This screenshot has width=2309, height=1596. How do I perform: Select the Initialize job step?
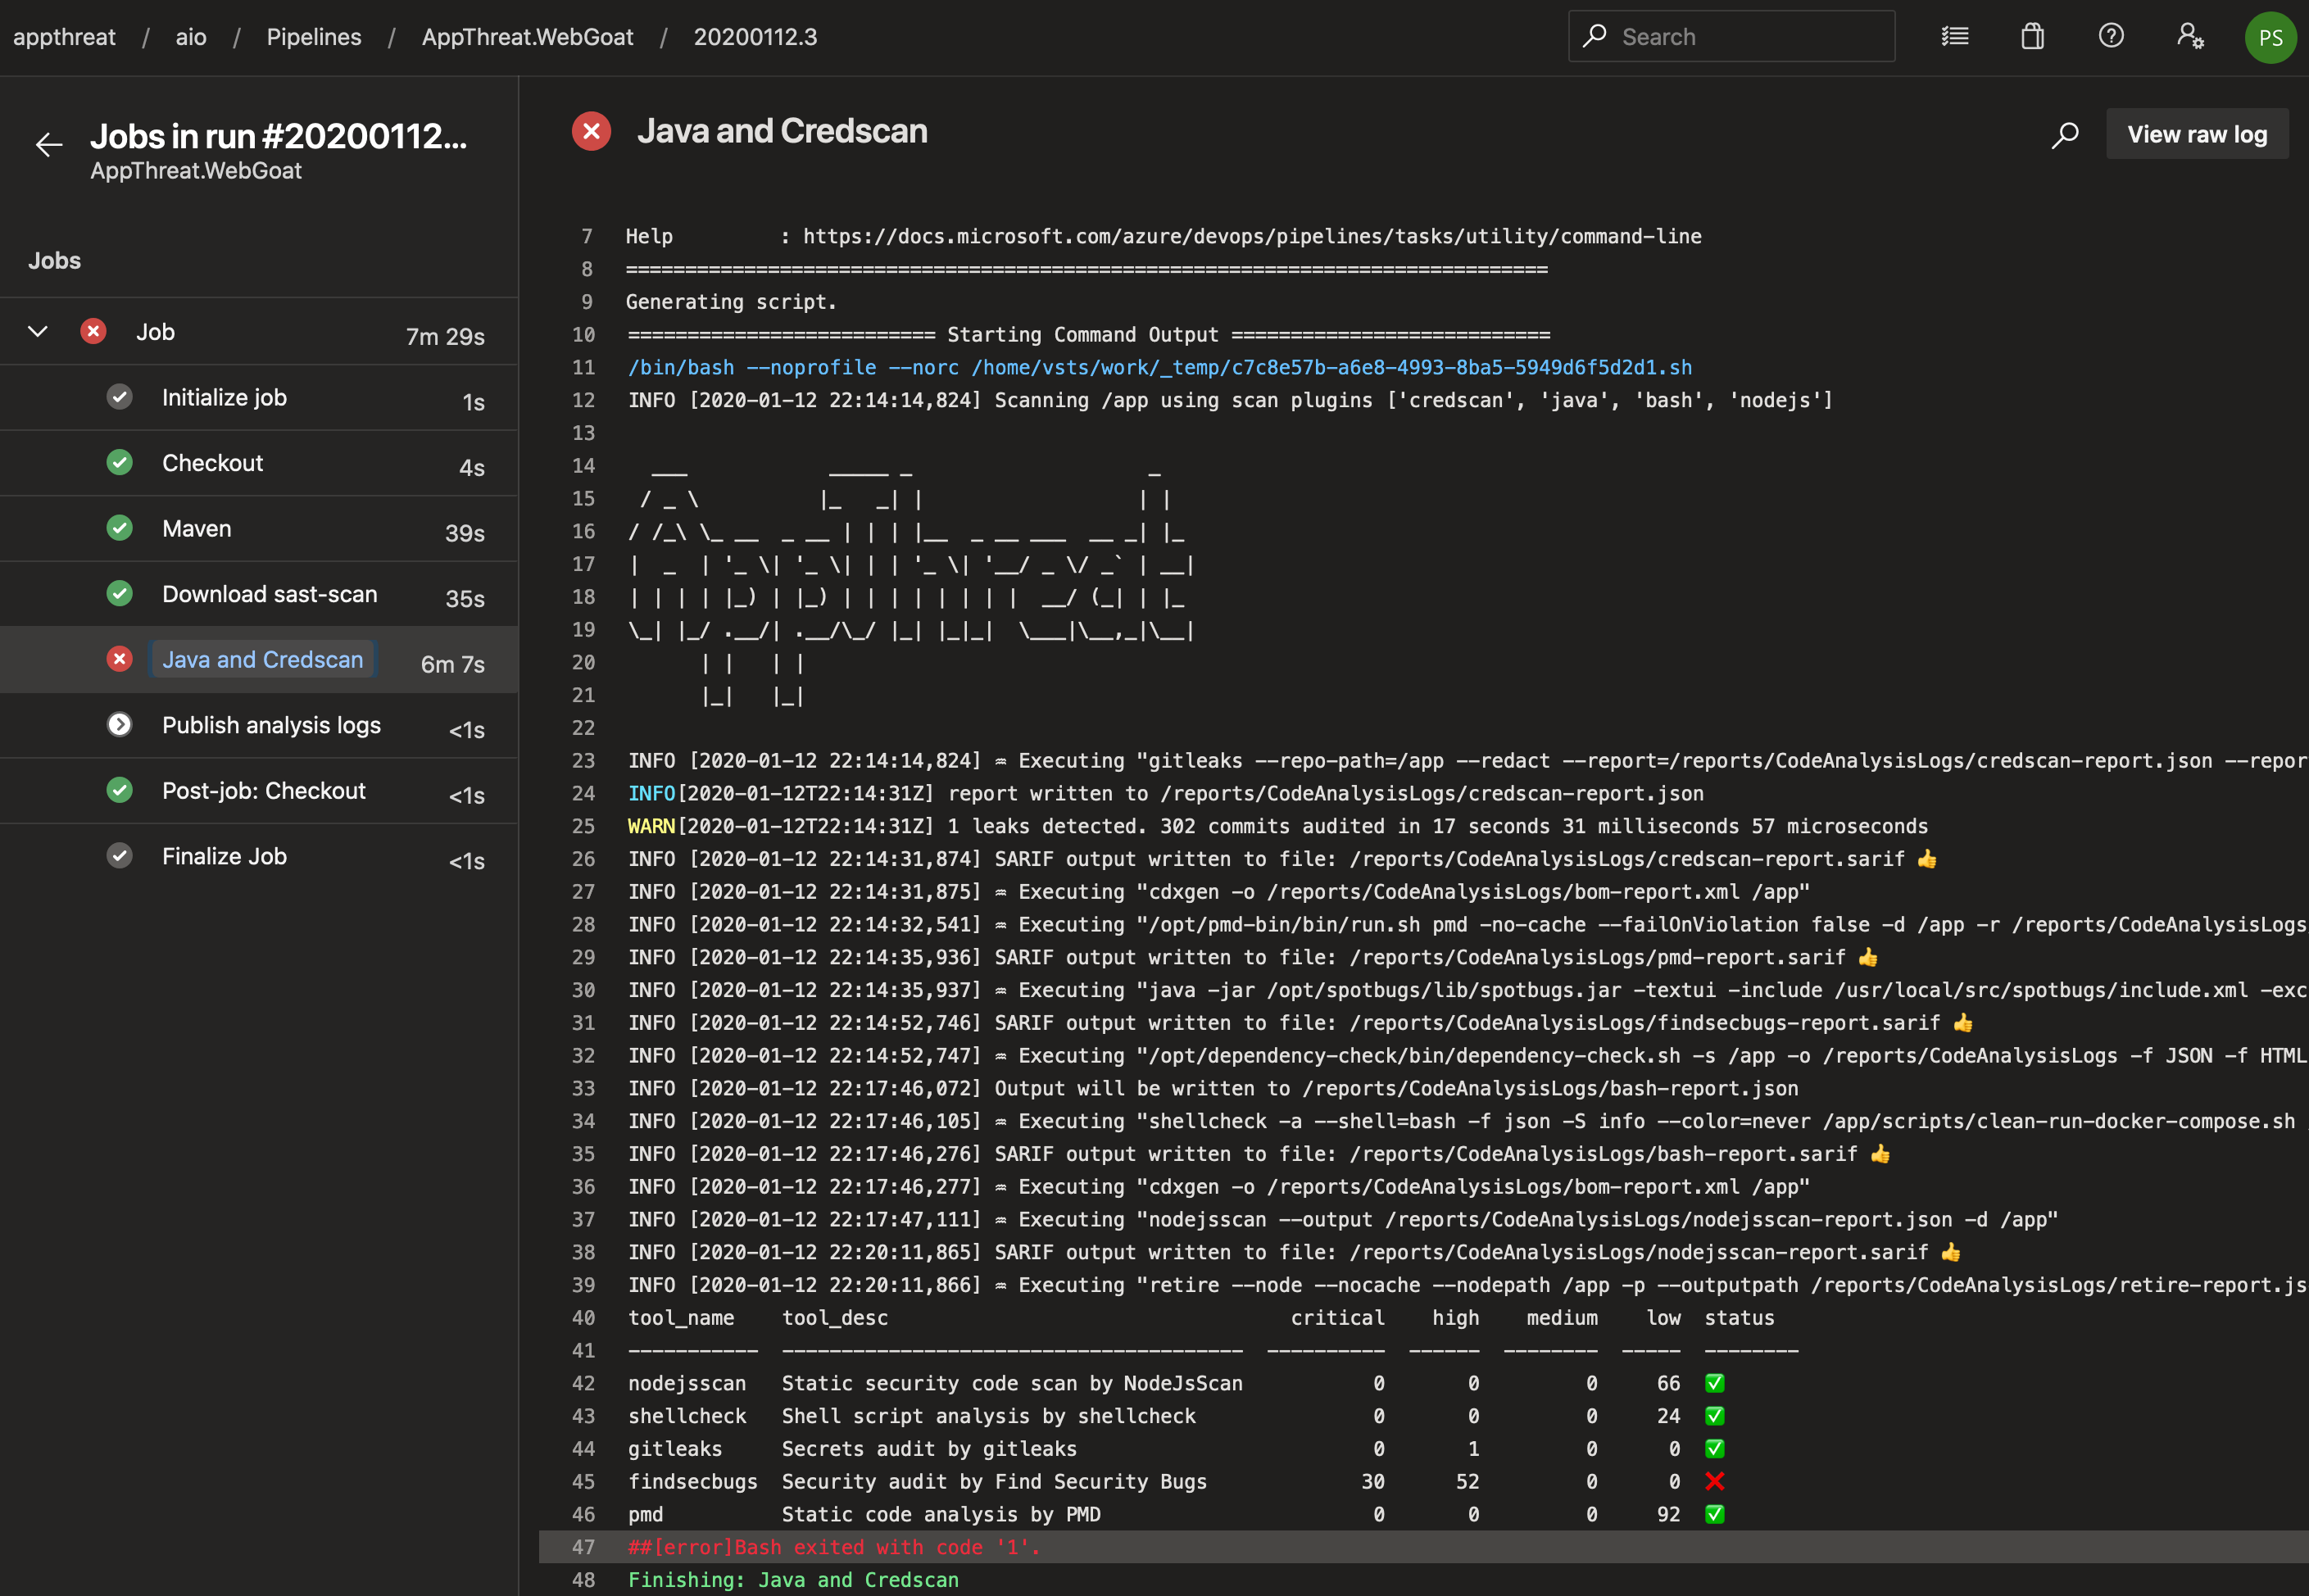[224, 397]
